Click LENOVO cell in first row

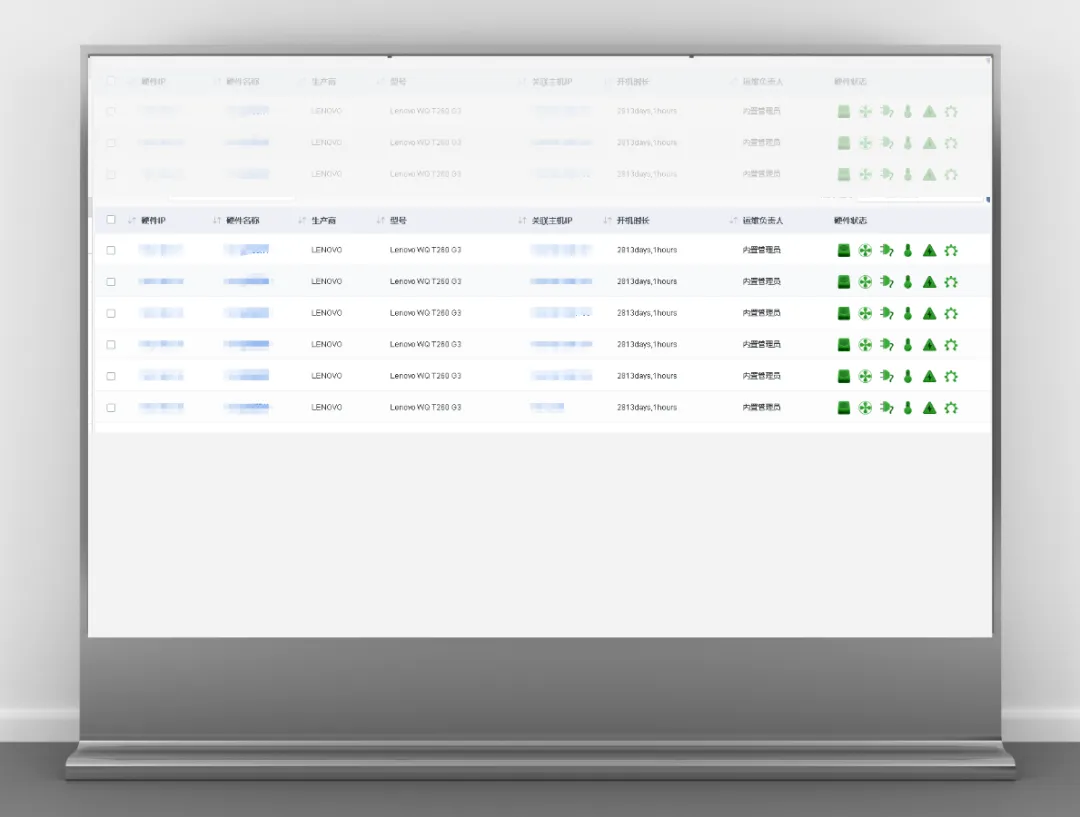coord(326,250)
